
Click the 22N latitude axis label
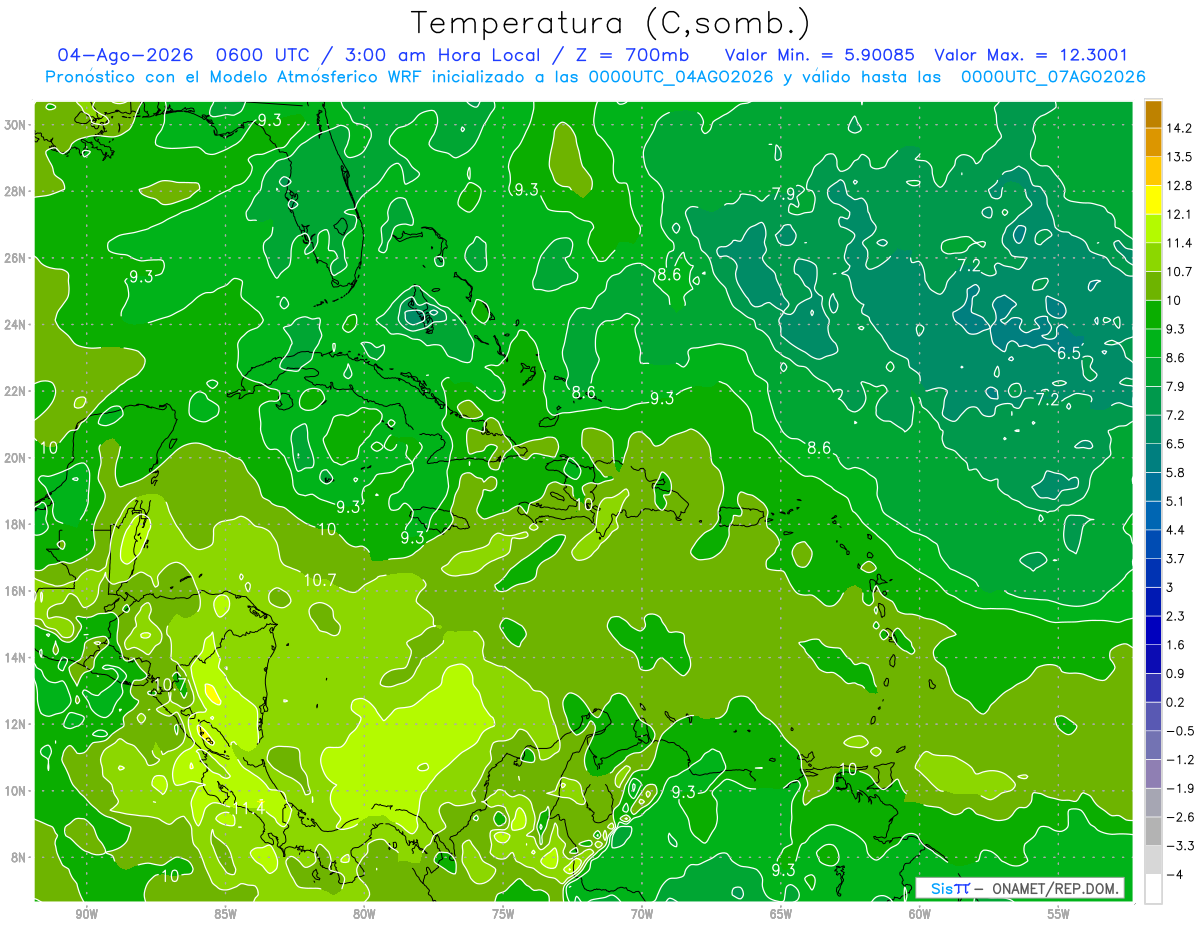16,391
